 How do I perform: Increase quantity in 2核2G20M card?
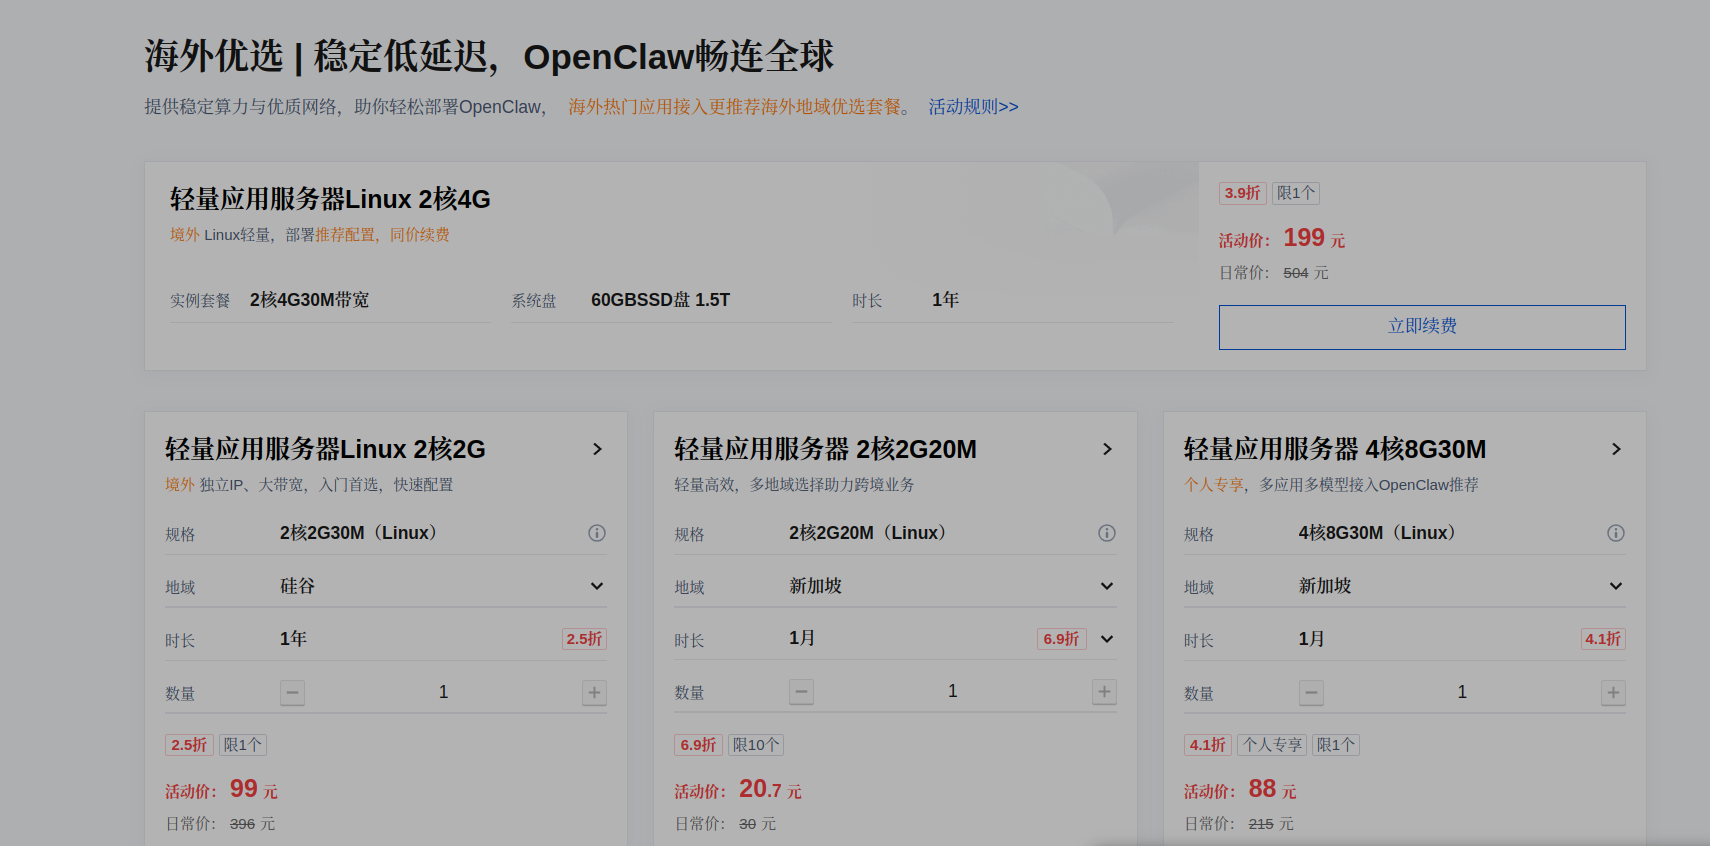coord(1104,691)
